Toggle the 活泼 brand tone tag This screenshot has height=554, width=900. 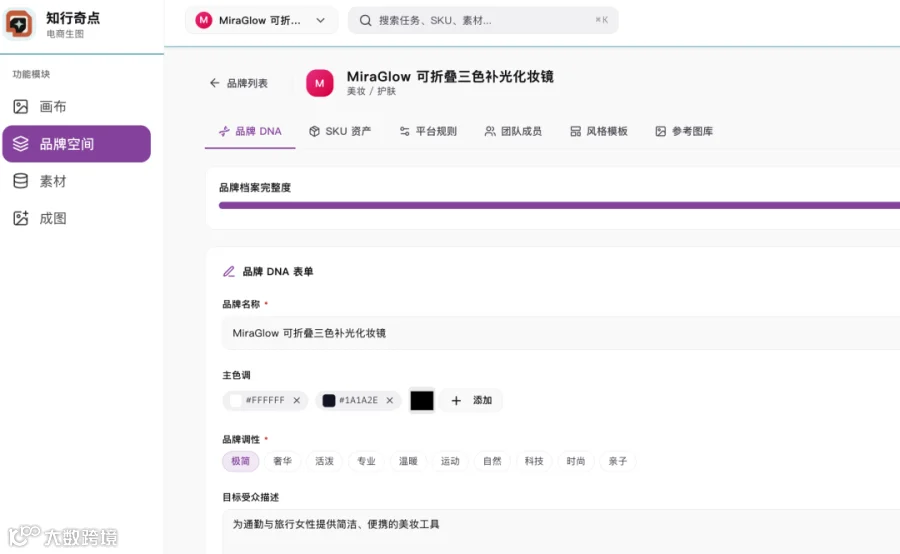324,461
